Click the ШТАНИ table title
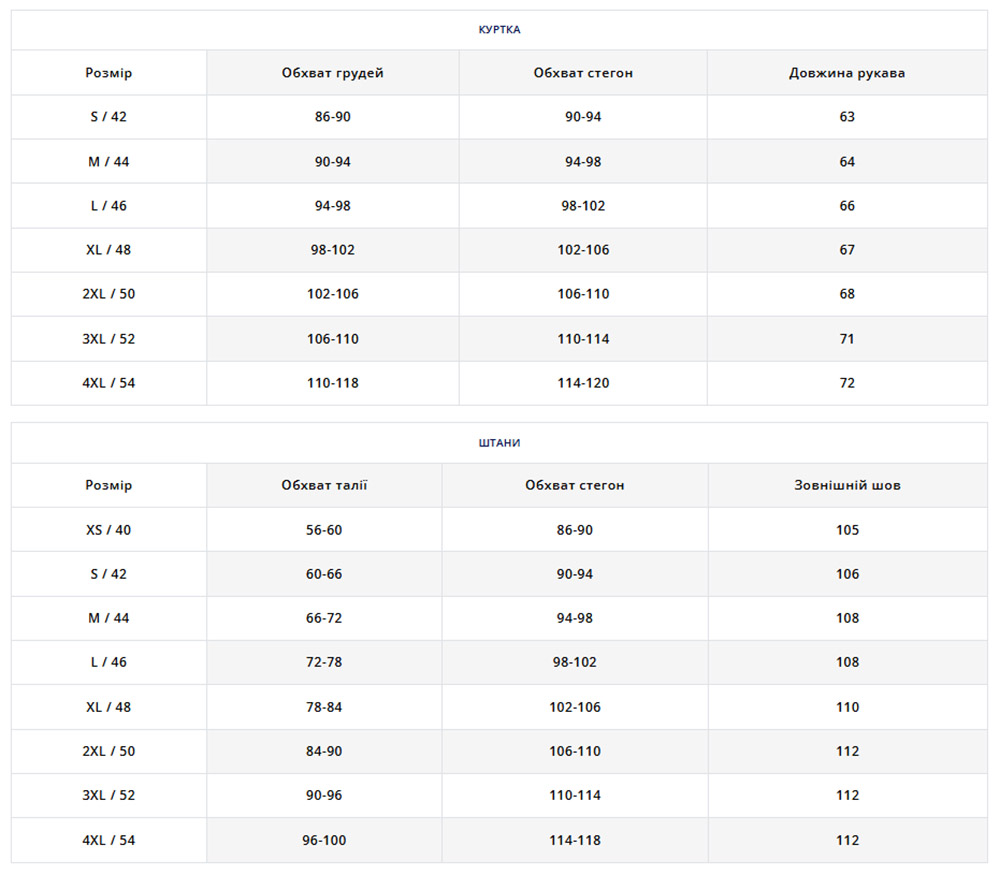 pos(499,443)
